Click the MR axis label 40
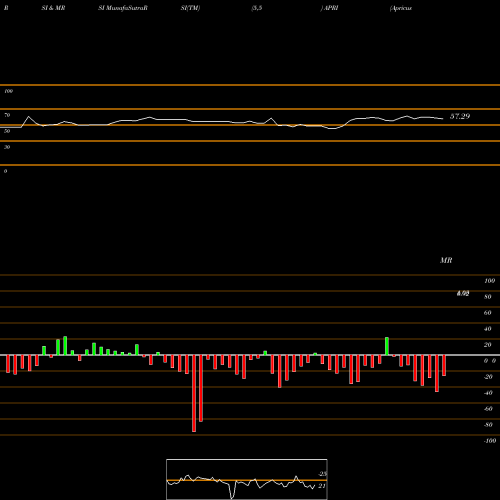This screenshot has width=500, height=500. pyautogui.click(x=488, y=329)
